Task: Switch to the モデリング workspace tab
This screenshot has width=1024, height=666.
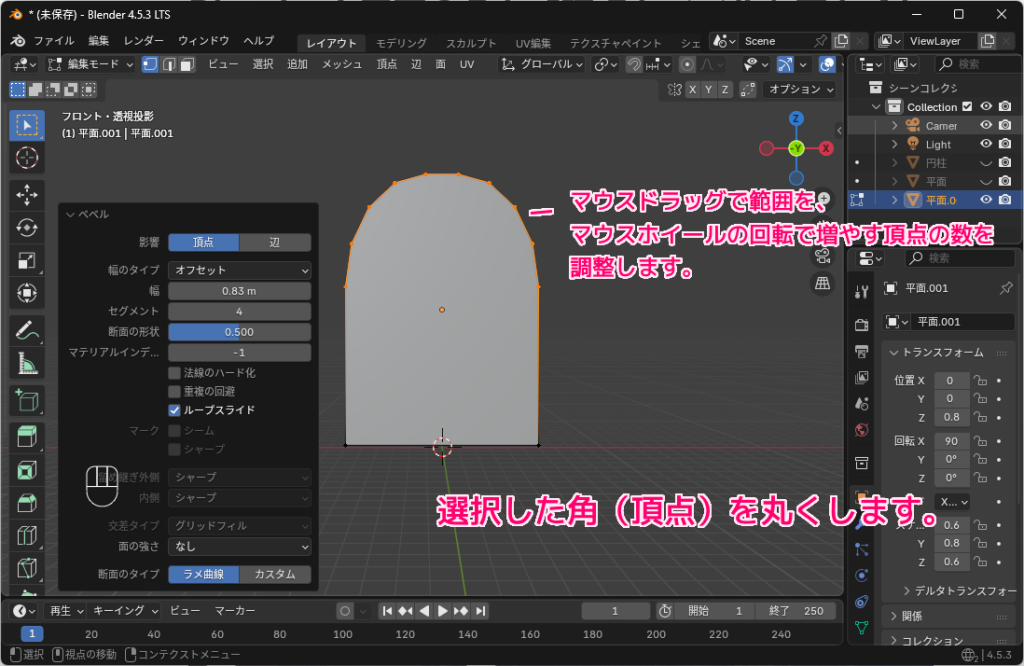Action: point(399,42)
